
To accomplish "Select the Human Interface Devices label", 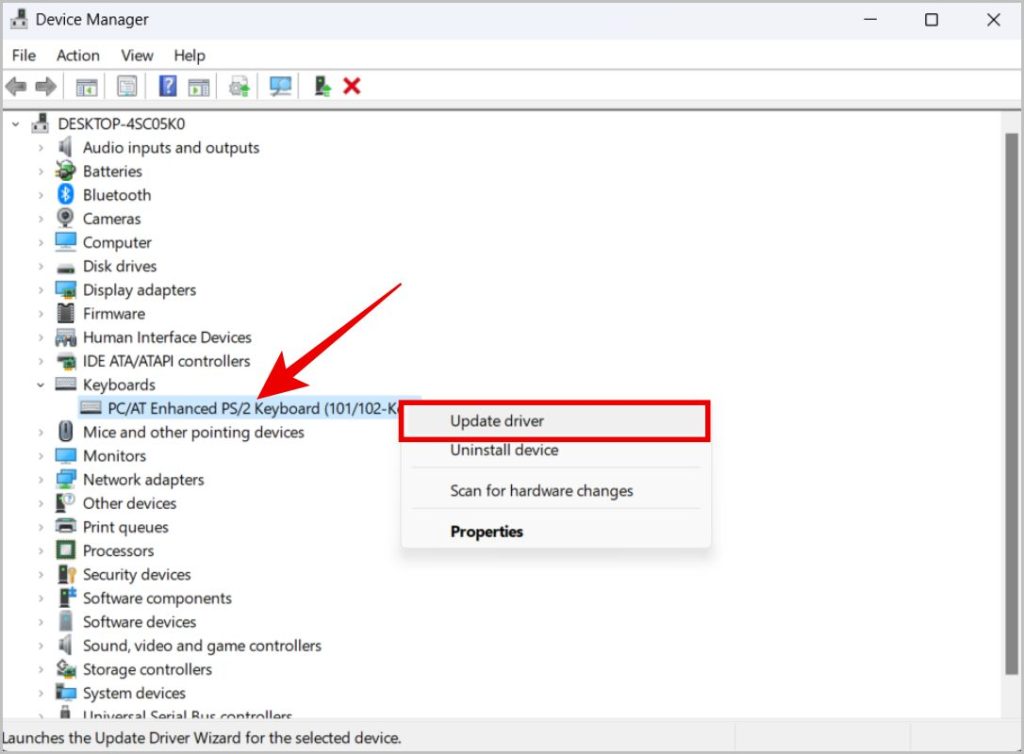I will point(167,337).
